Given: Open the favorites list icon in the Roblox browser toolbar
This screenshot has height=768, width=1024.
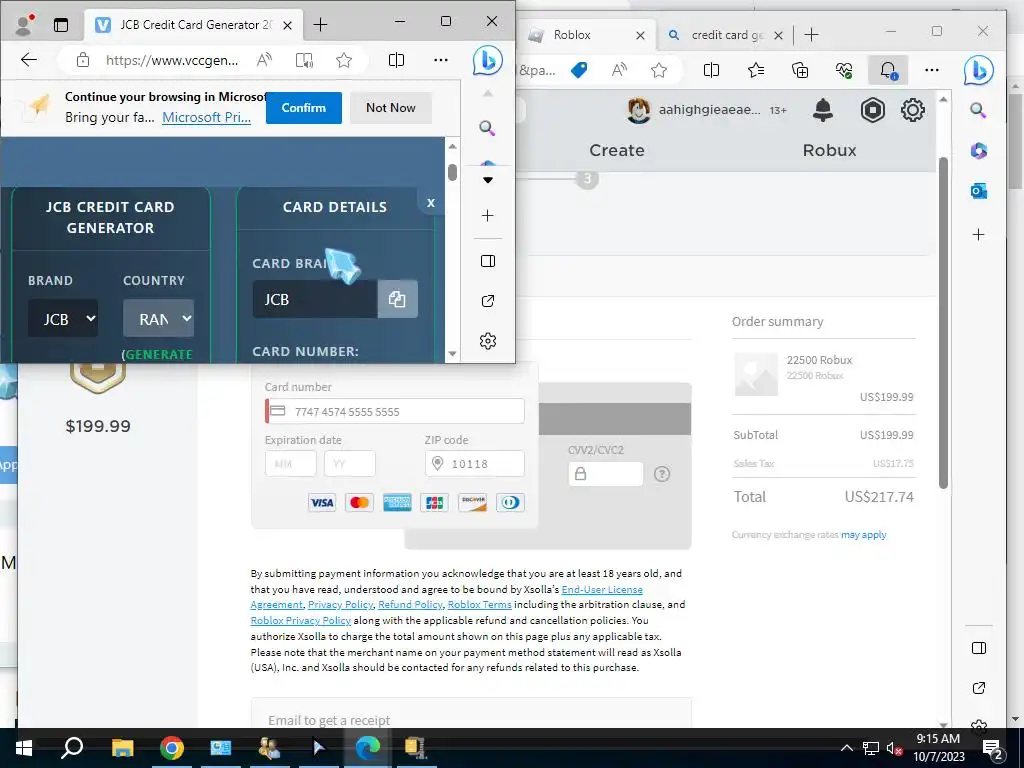Looking at the screenshot, I should [756, 70].
